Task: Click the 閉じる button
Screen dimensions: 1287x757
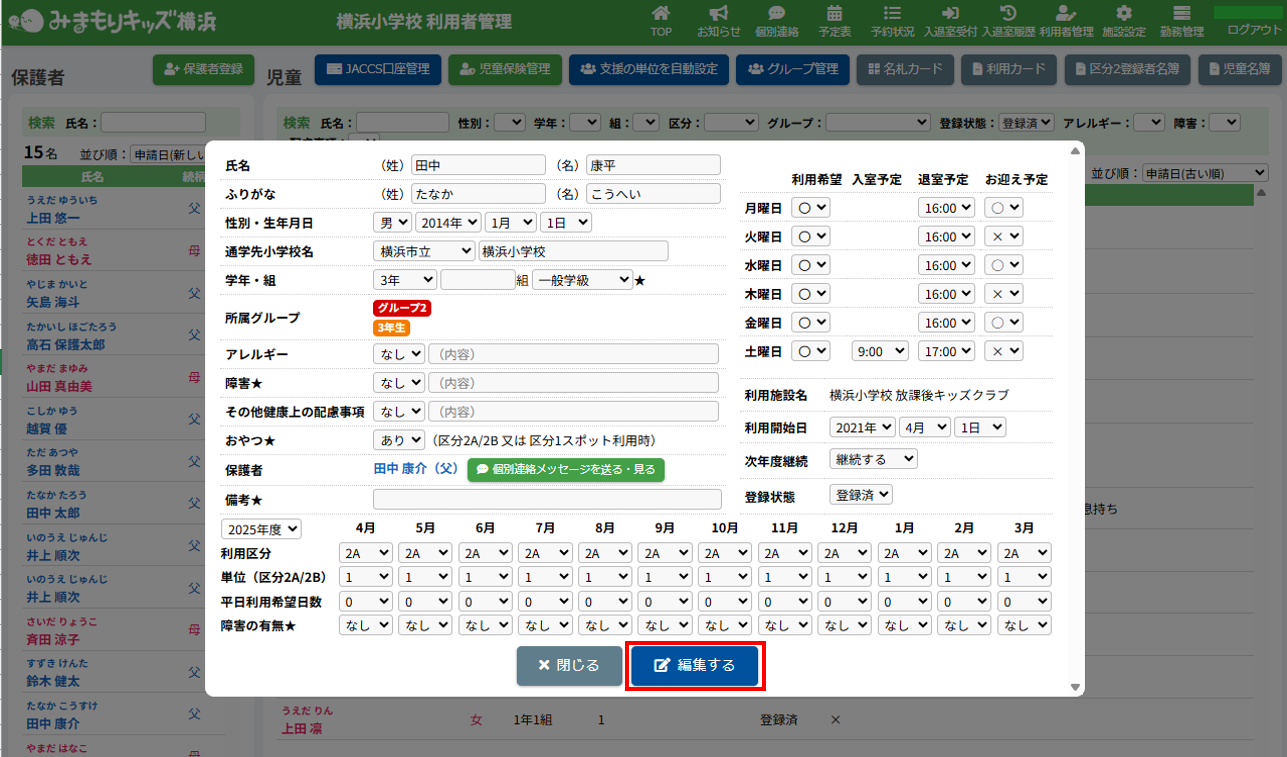Action: point(569,666)
